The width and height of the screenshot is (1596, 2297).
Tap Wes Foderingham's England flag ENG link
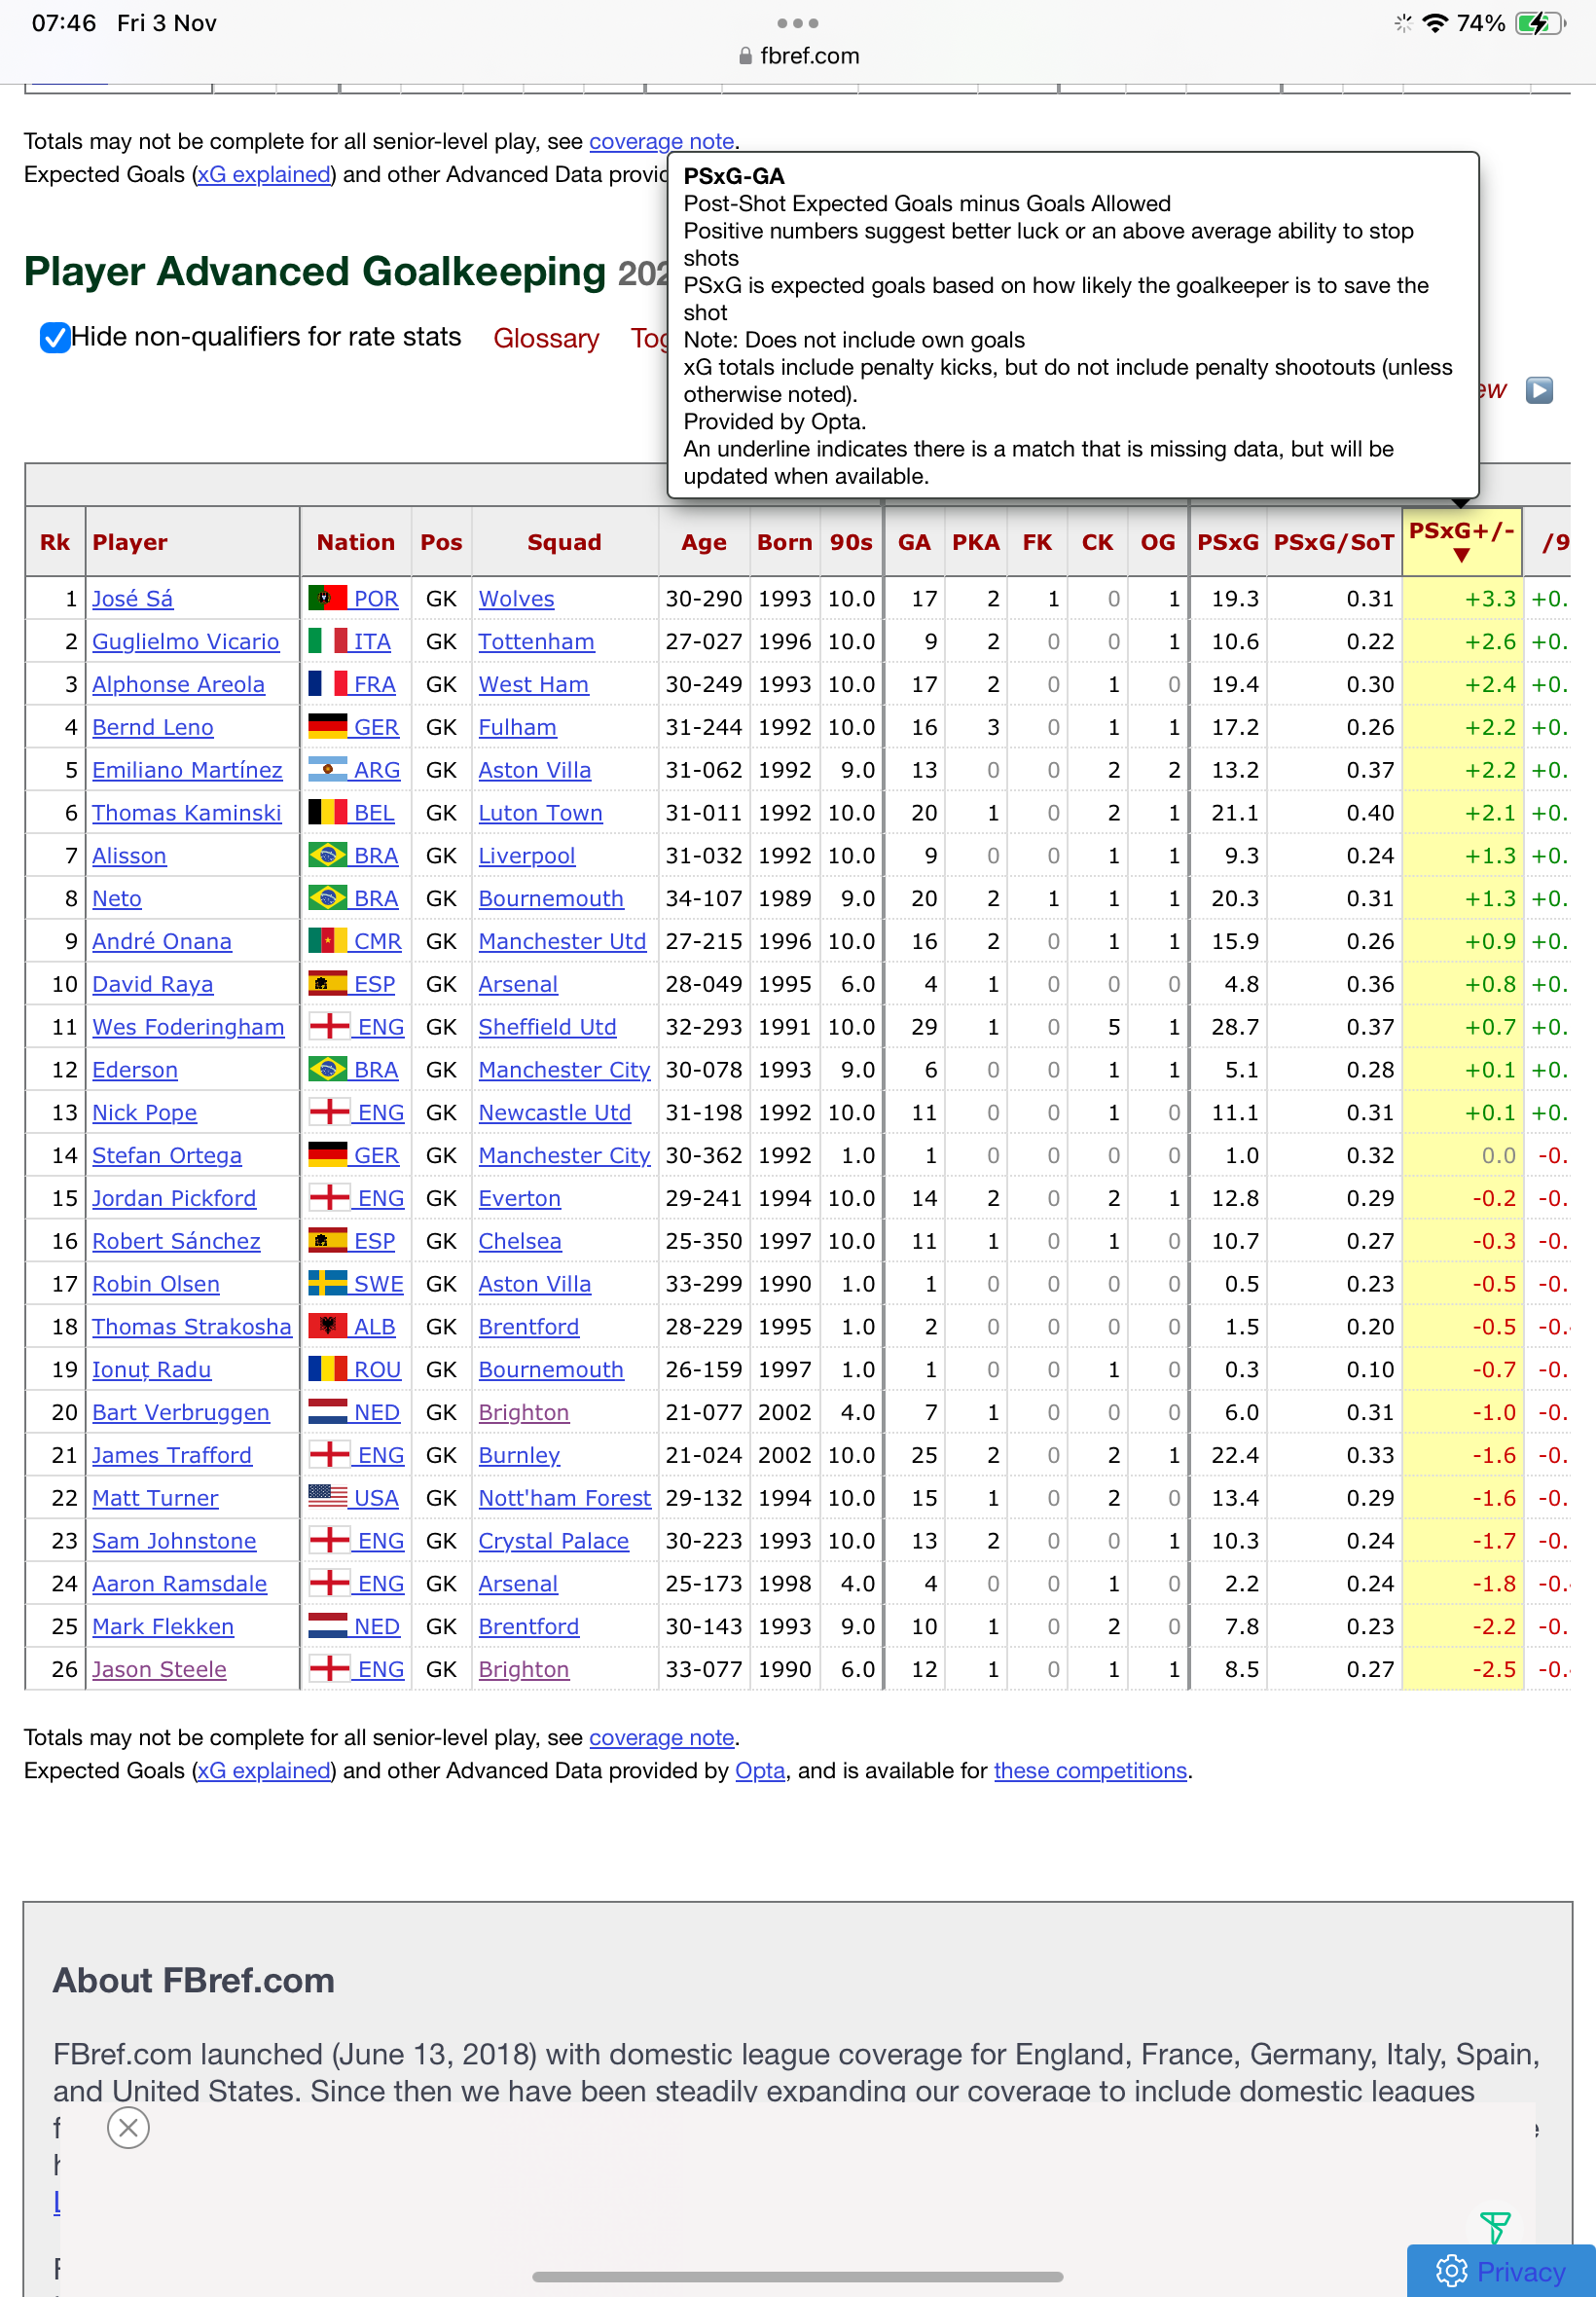(356, 1027)
